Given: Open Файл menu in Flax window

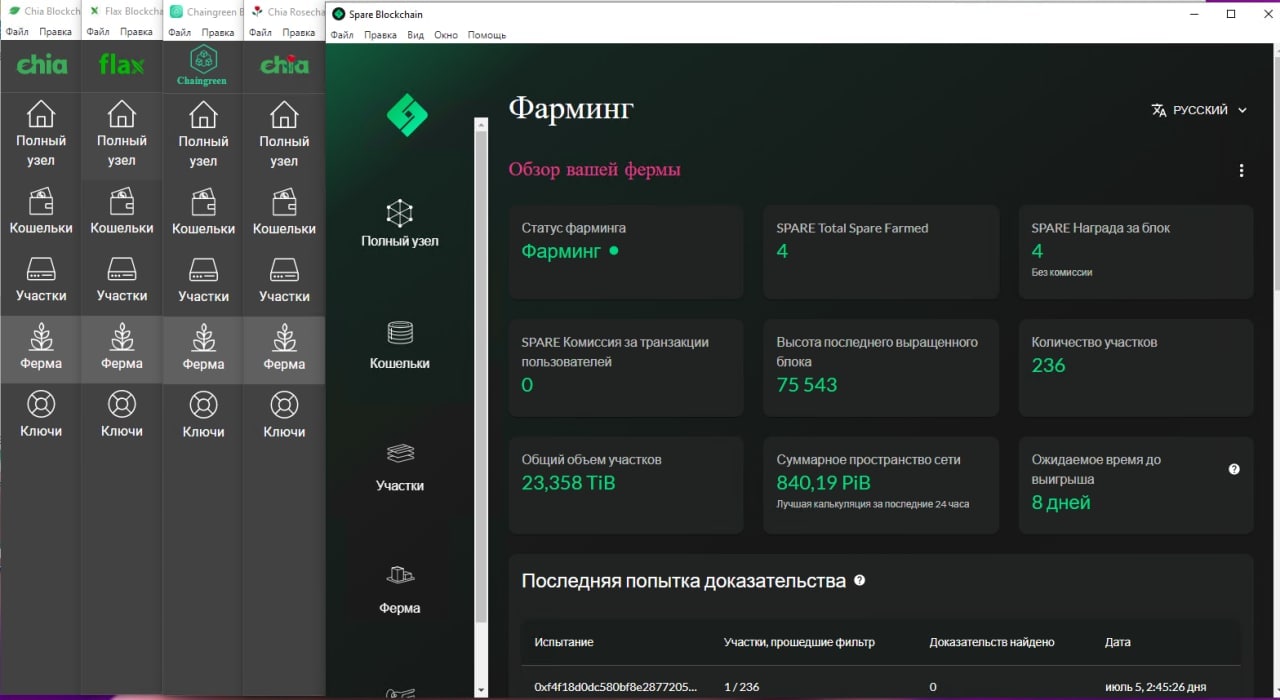Looking at the screenshot, I should (x=98, y=32).
